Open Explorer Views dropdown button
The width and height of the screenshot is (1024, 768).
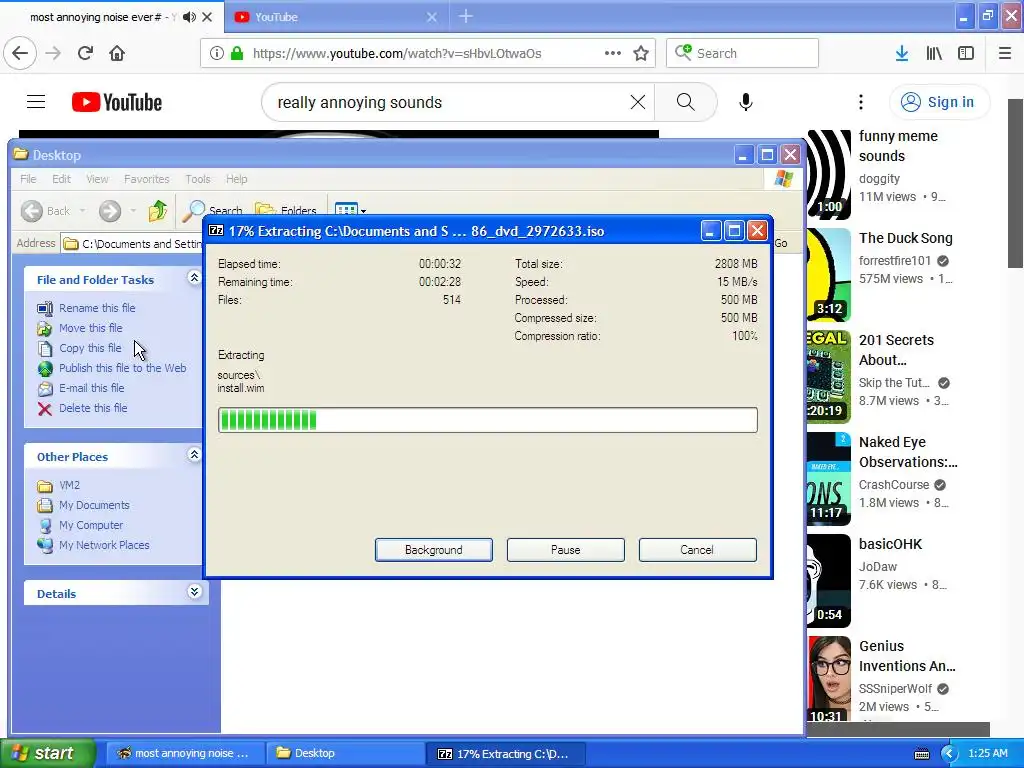click(x=351, y=210)
